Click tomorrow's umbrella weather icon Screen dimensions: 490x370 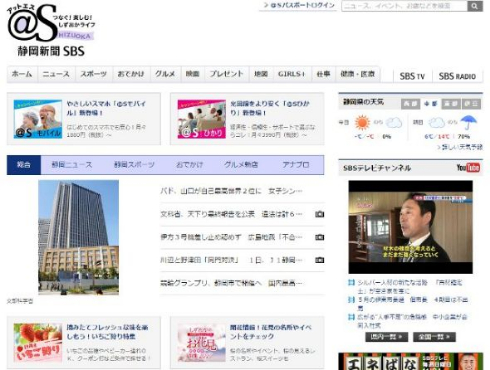click(468, 122)
